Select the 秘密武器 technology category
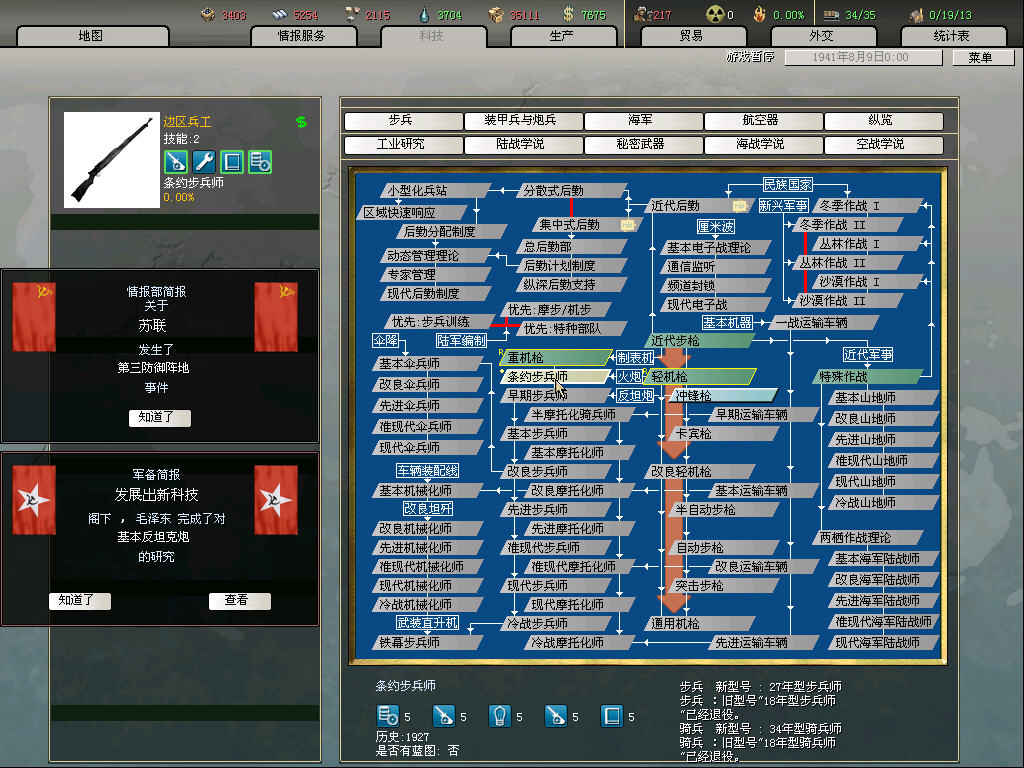This screenshot has height=768, width=1024. tap(643, 144)
